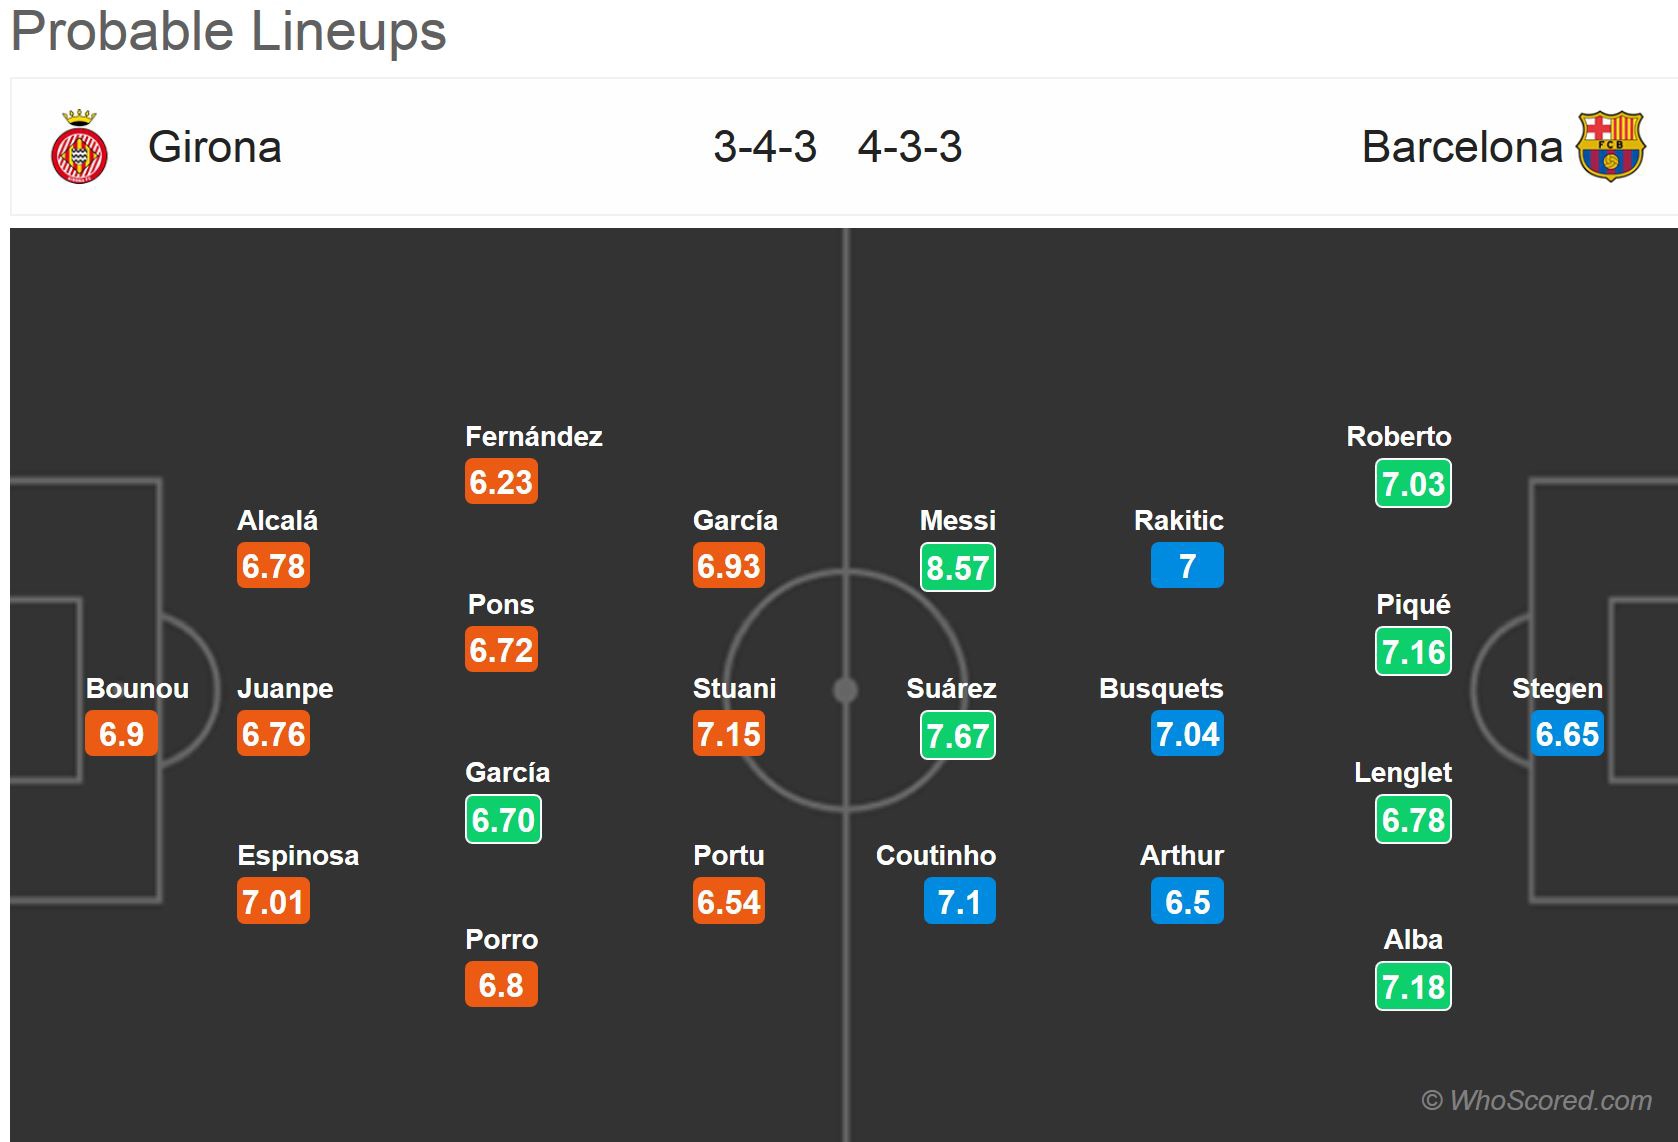Select the Busquets player name
The image size is (1678, 1142).
(x=1161, y=688)
